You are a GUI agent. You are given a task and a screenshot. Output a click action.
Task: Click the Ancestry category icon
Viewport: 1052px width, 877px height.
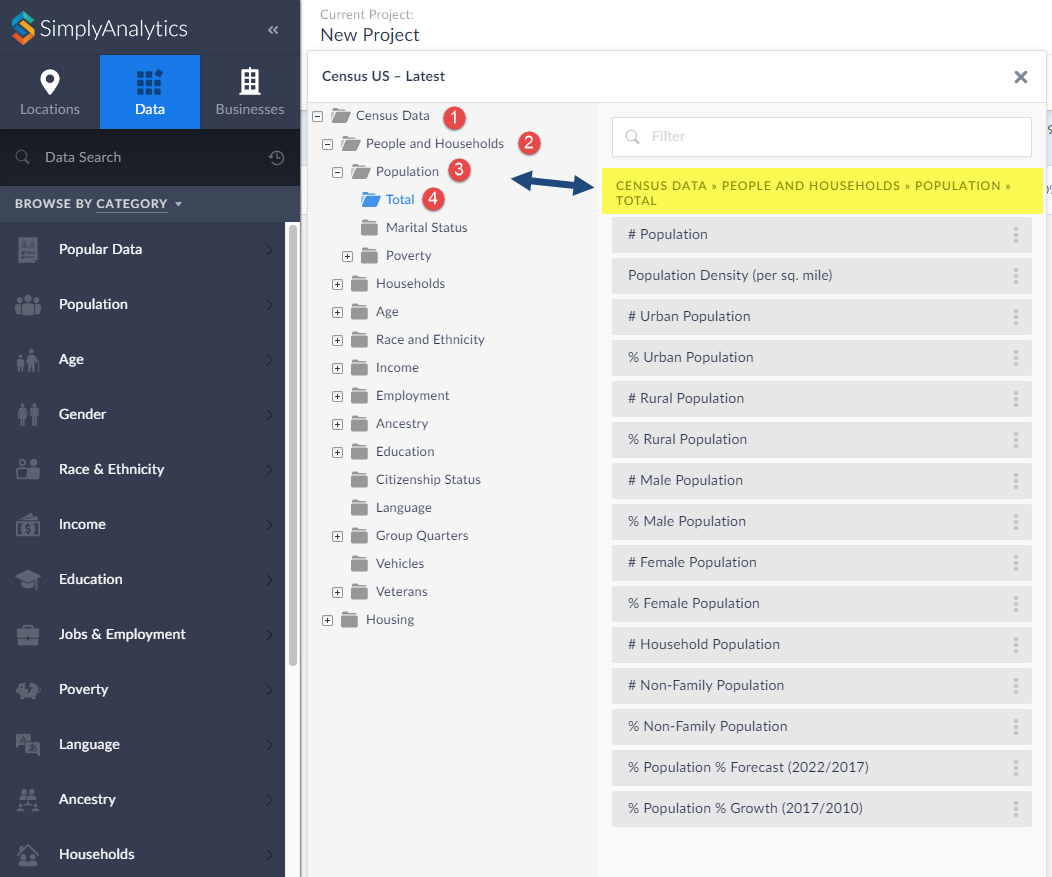[28, 800]
